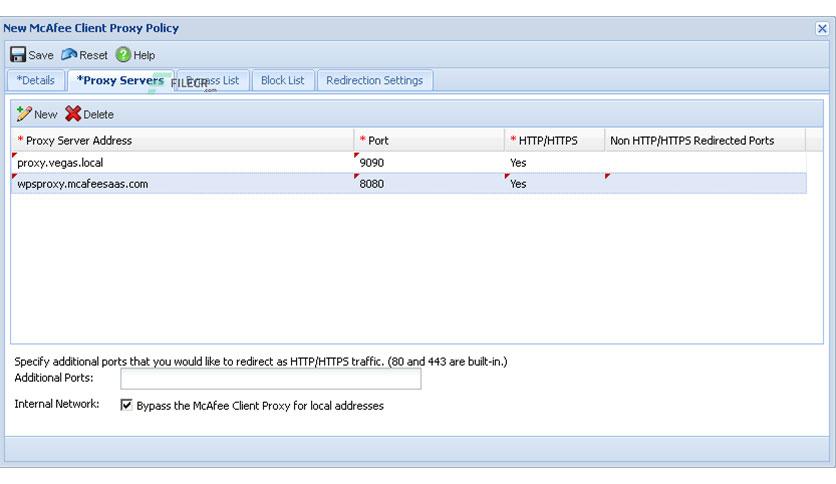Image resolution: width=836 pixels, height=484 pixels.
Task: Click the Reset button label
Action: click(x=93, y=55)
